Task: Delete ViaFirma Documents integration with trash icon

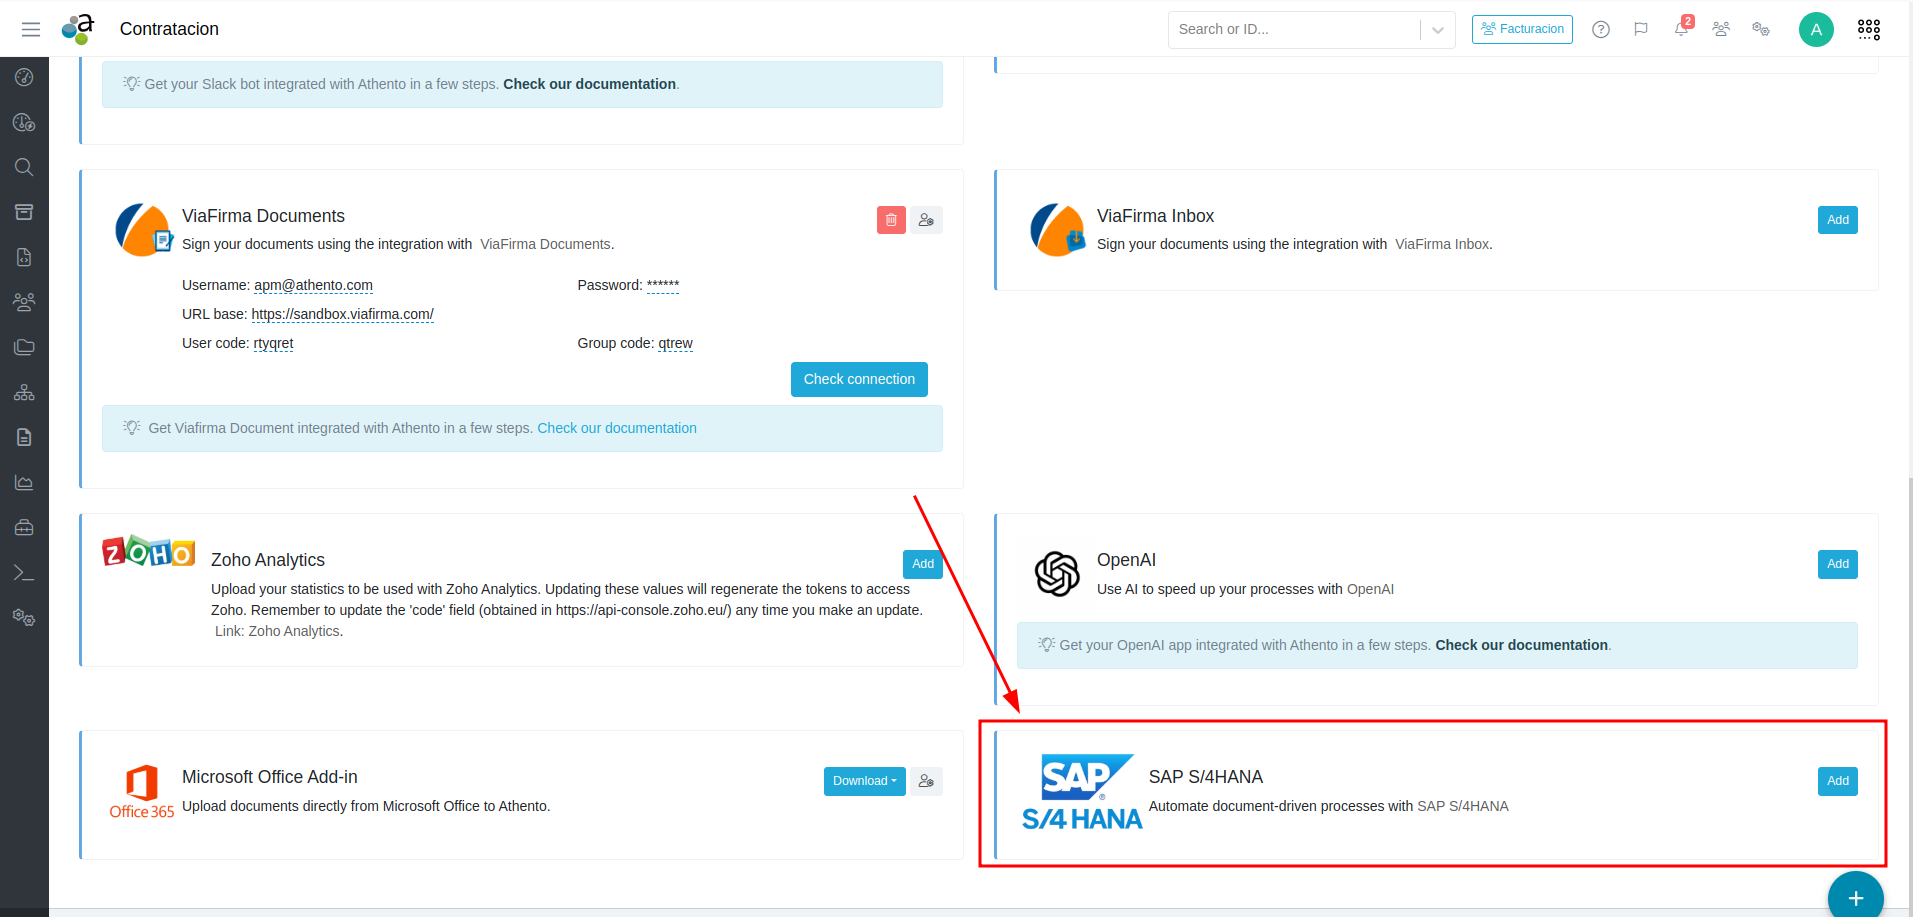Action: point(891,220)
